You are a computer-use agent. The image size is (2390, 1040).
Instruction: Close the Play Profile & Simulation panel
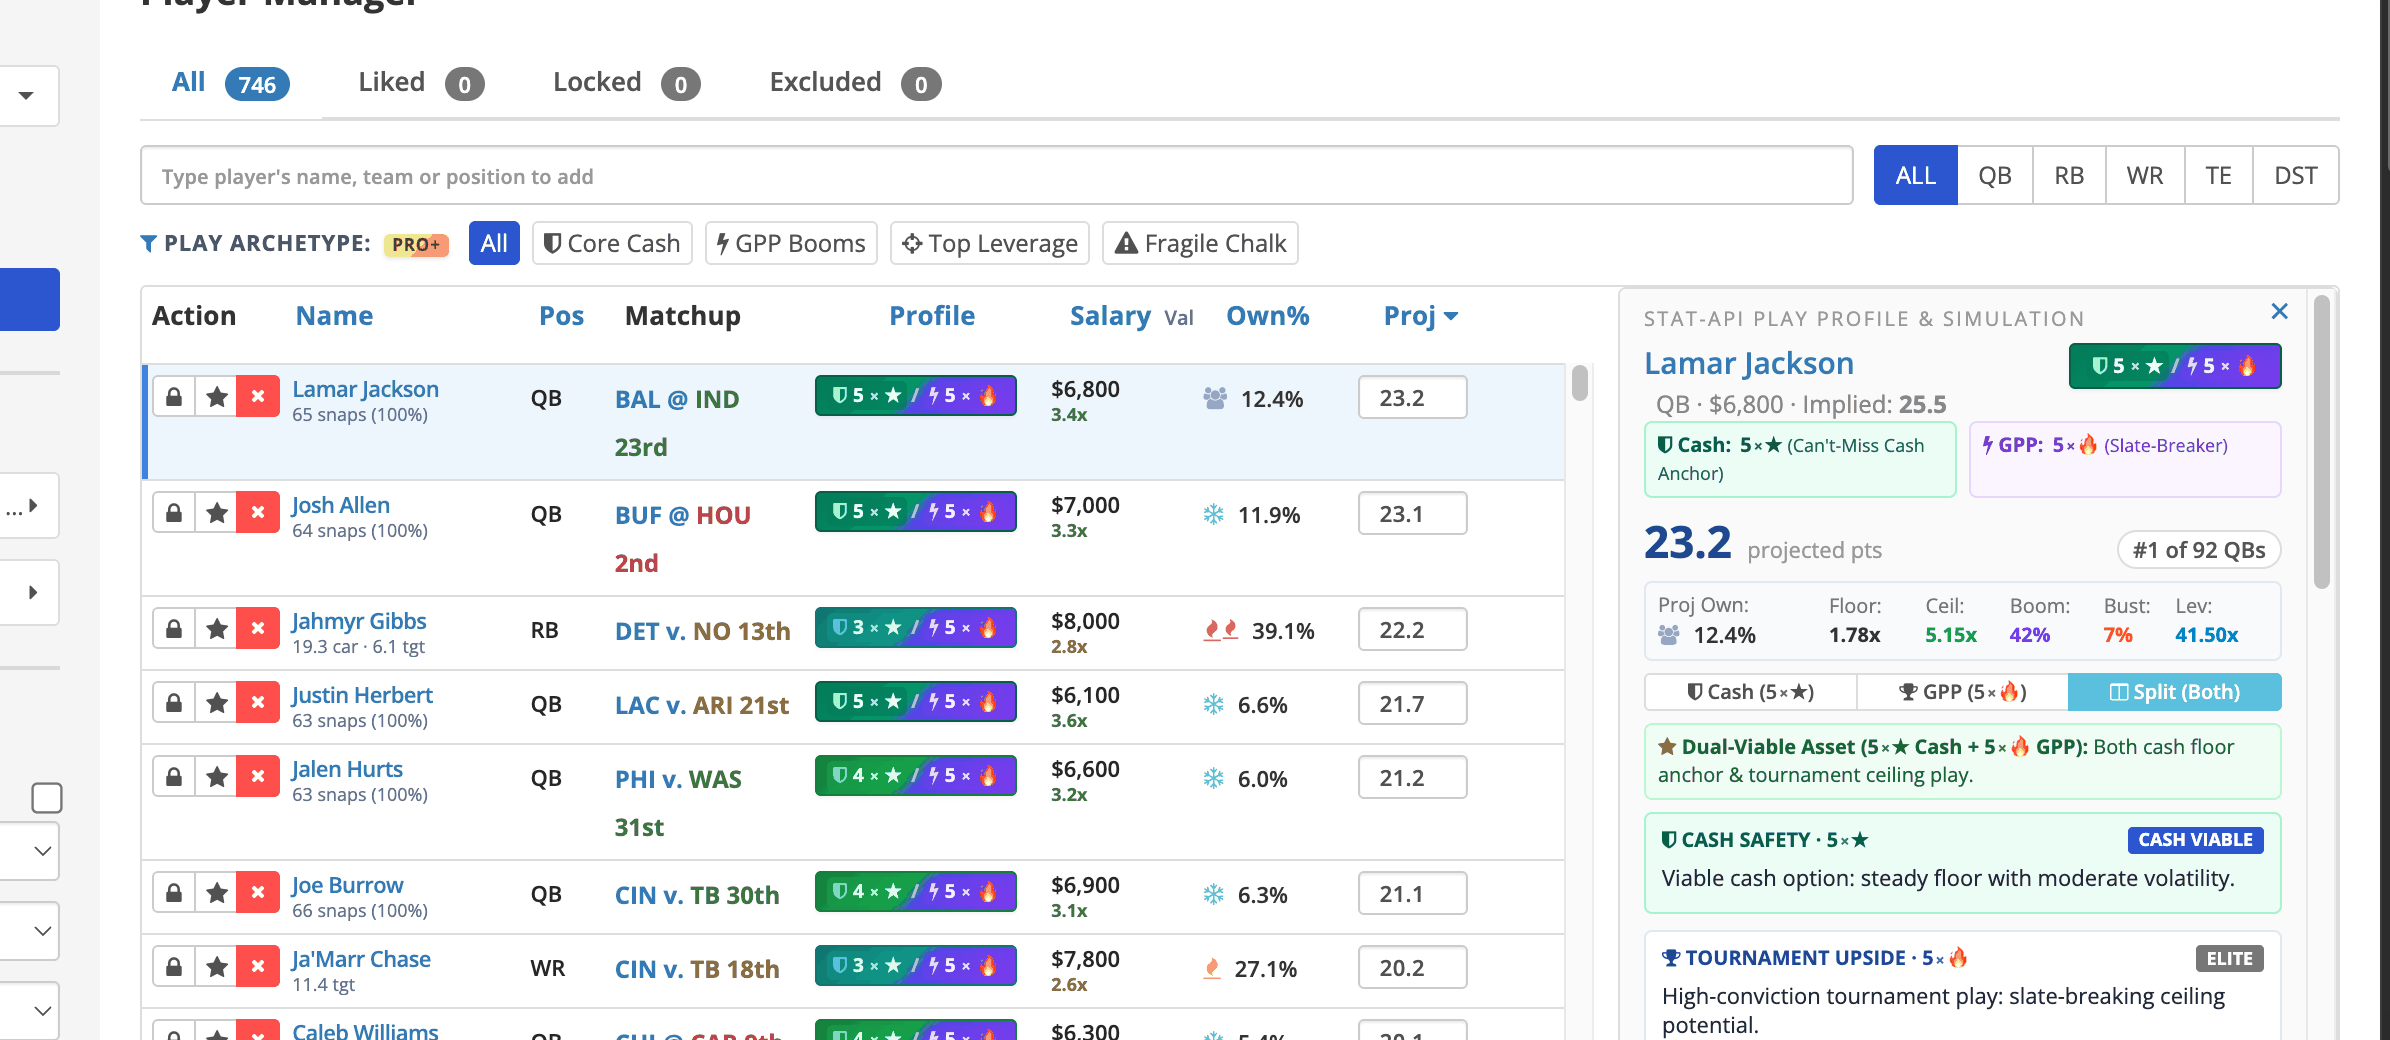(2279, 311)
